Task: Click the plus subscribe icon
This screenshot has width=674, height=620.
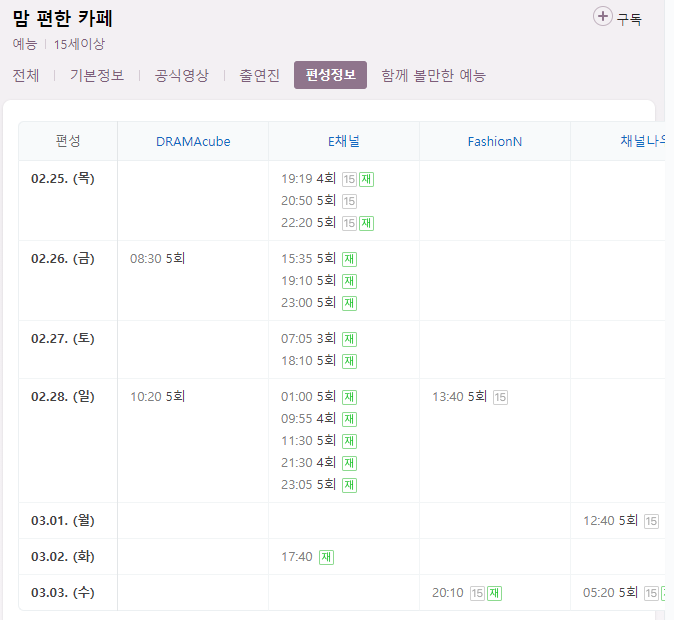Action: pos(603,17)
